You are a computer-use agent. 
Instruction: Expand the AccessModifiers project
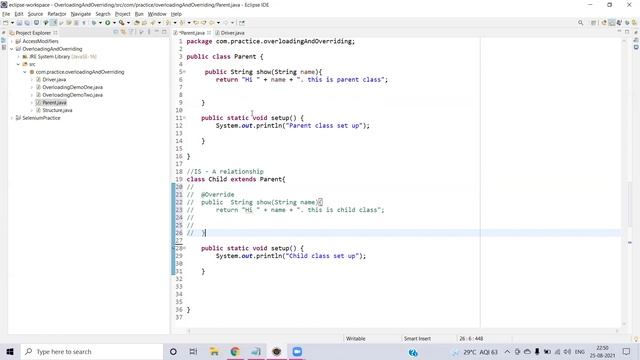click(x=11, y=41)
